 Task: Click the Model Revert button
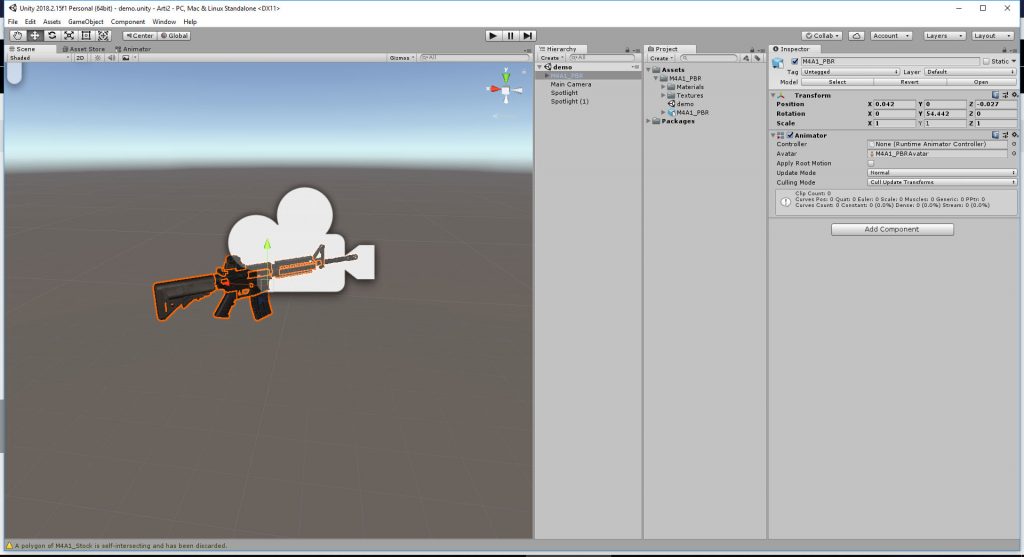(x=909, y=82)
